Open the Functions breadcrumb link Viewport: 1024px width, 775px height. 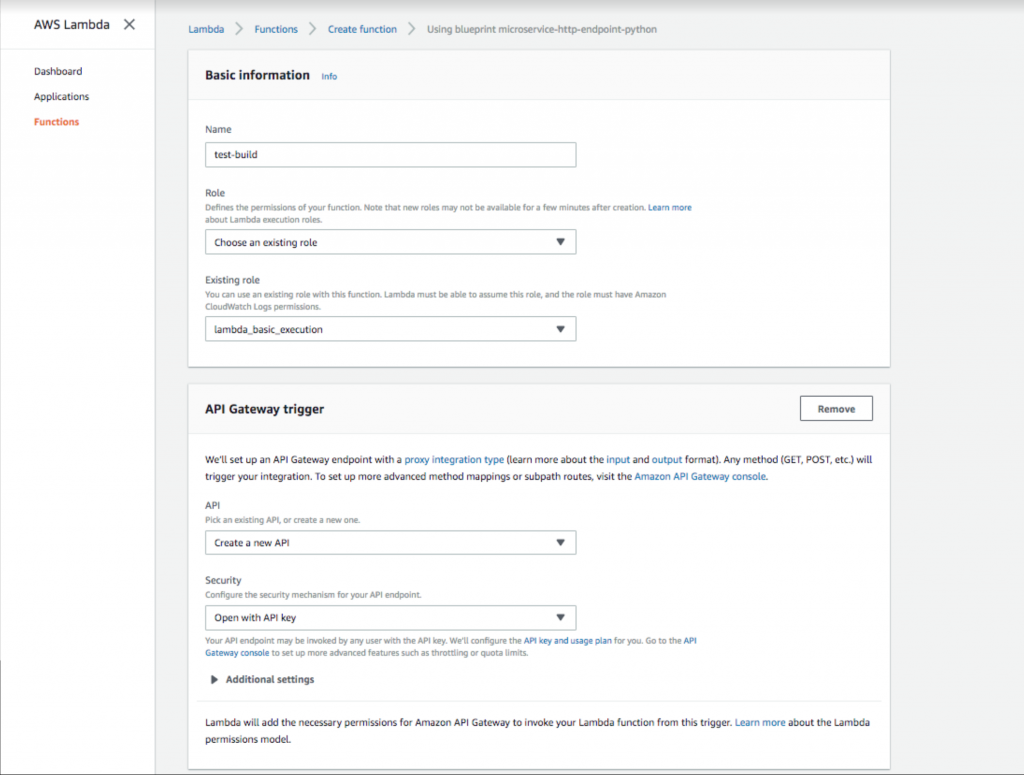(x=276, y=29)
